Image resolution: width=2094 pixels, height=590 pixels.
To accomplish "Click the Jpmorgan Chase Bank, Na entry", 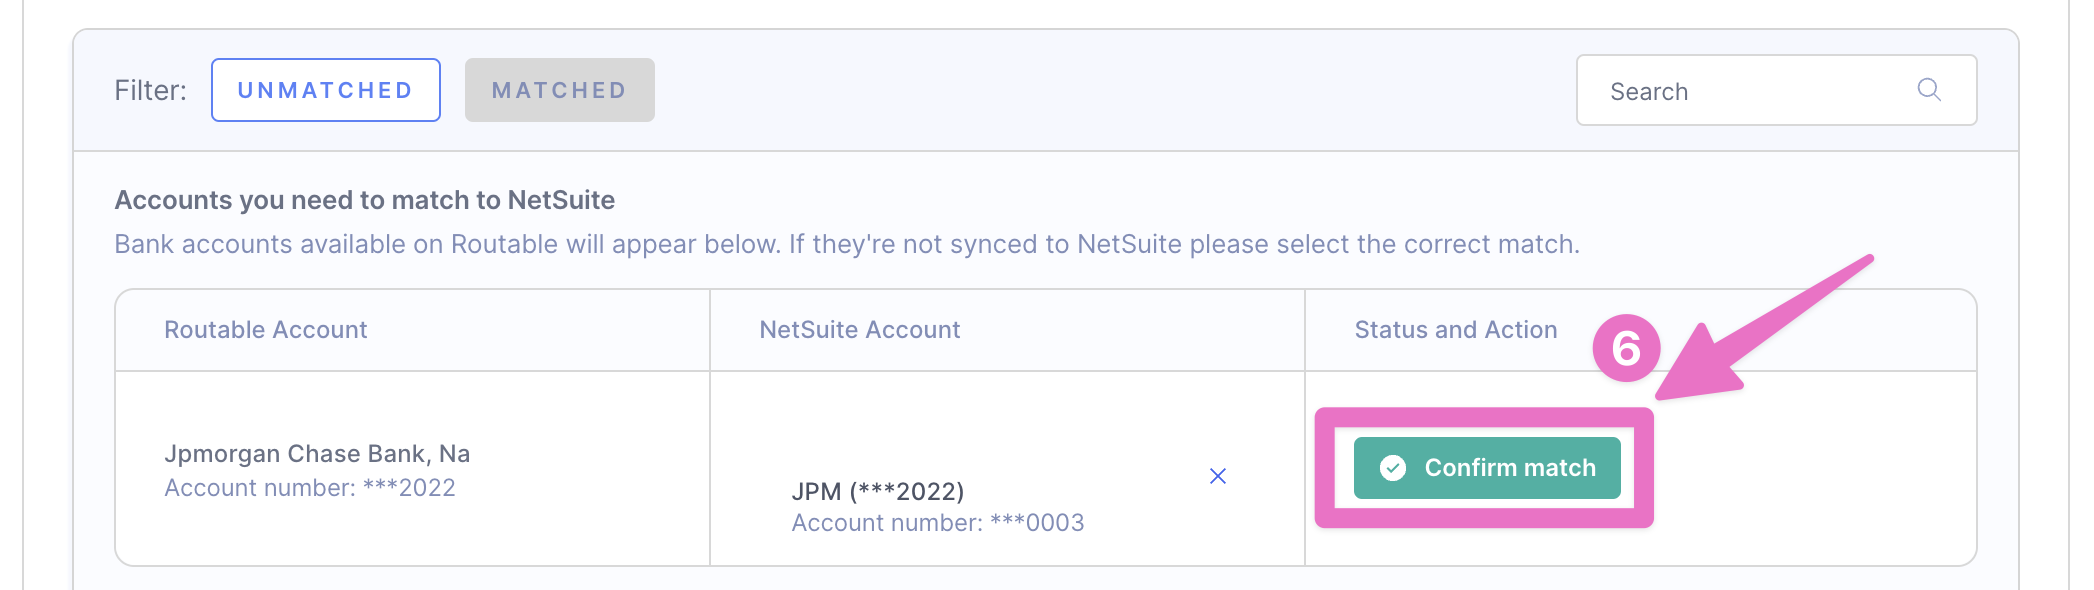I will (317, 454).
